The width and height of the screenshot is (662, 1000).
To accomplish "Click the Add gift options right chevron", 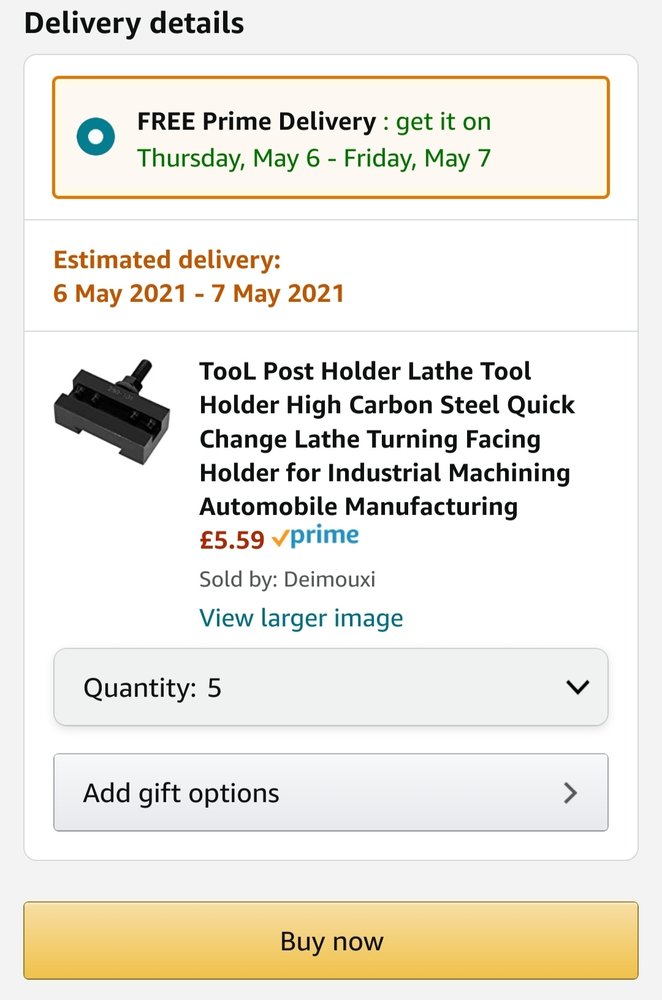I will [x=570, y=793].
